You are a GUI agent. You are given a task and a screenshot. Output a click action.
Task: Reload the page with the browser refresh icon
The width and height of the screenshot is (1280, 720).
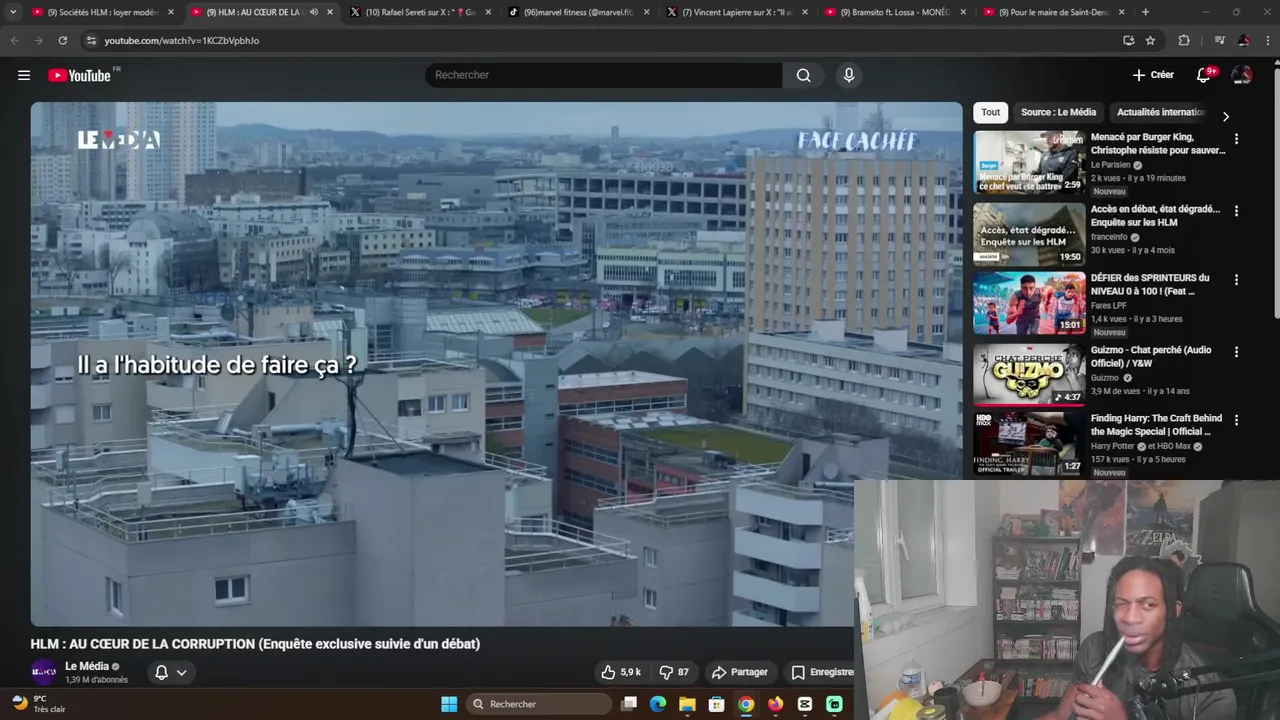tap(62, 40)
